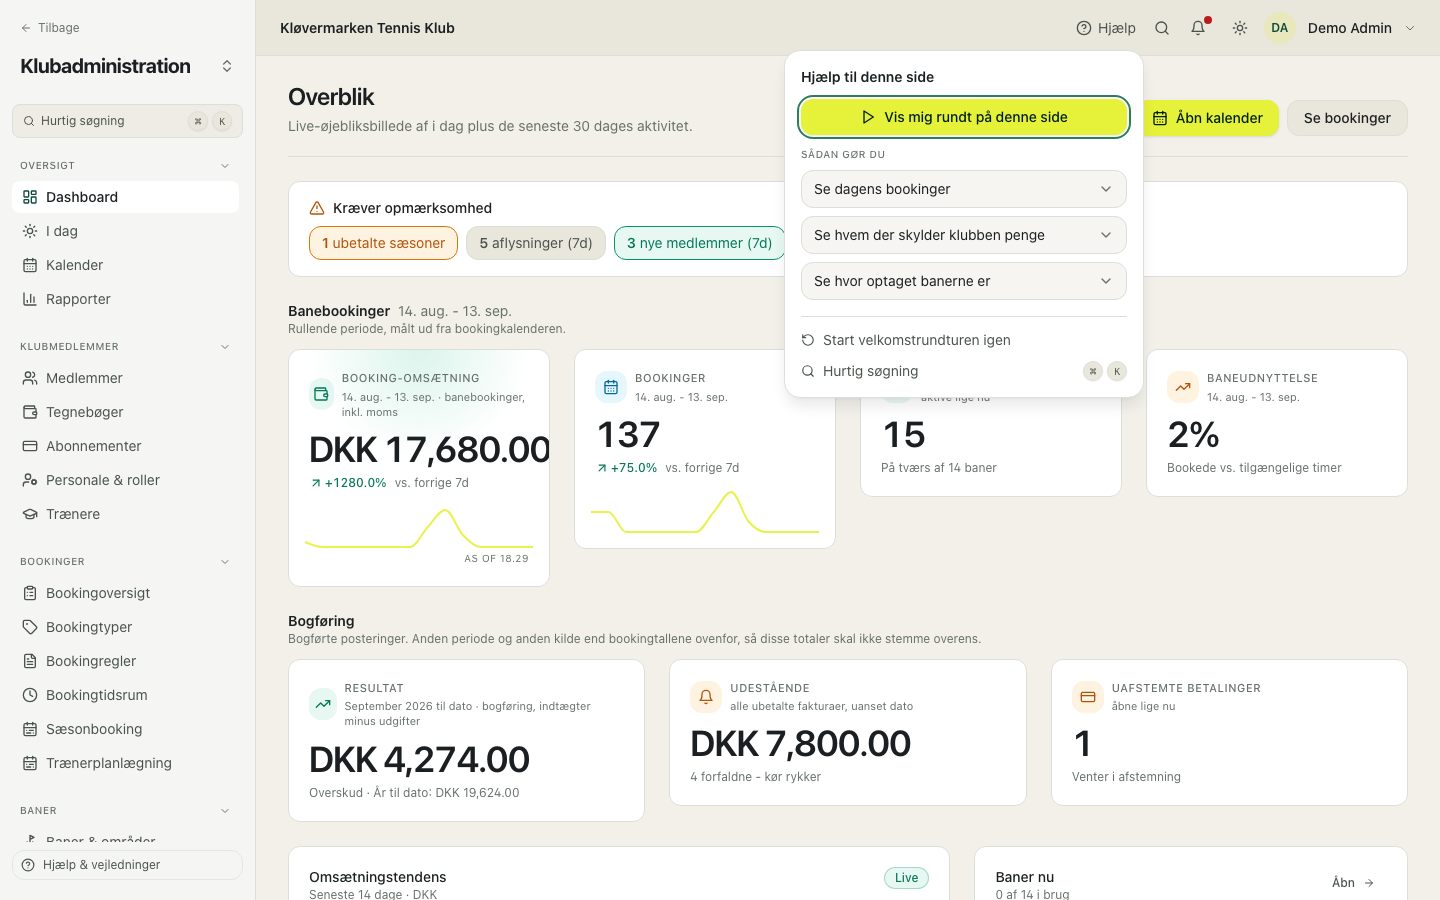Click the booking-omsætning wallet icon
This screenshot has height=900, width=1440.
pos(321,394)
